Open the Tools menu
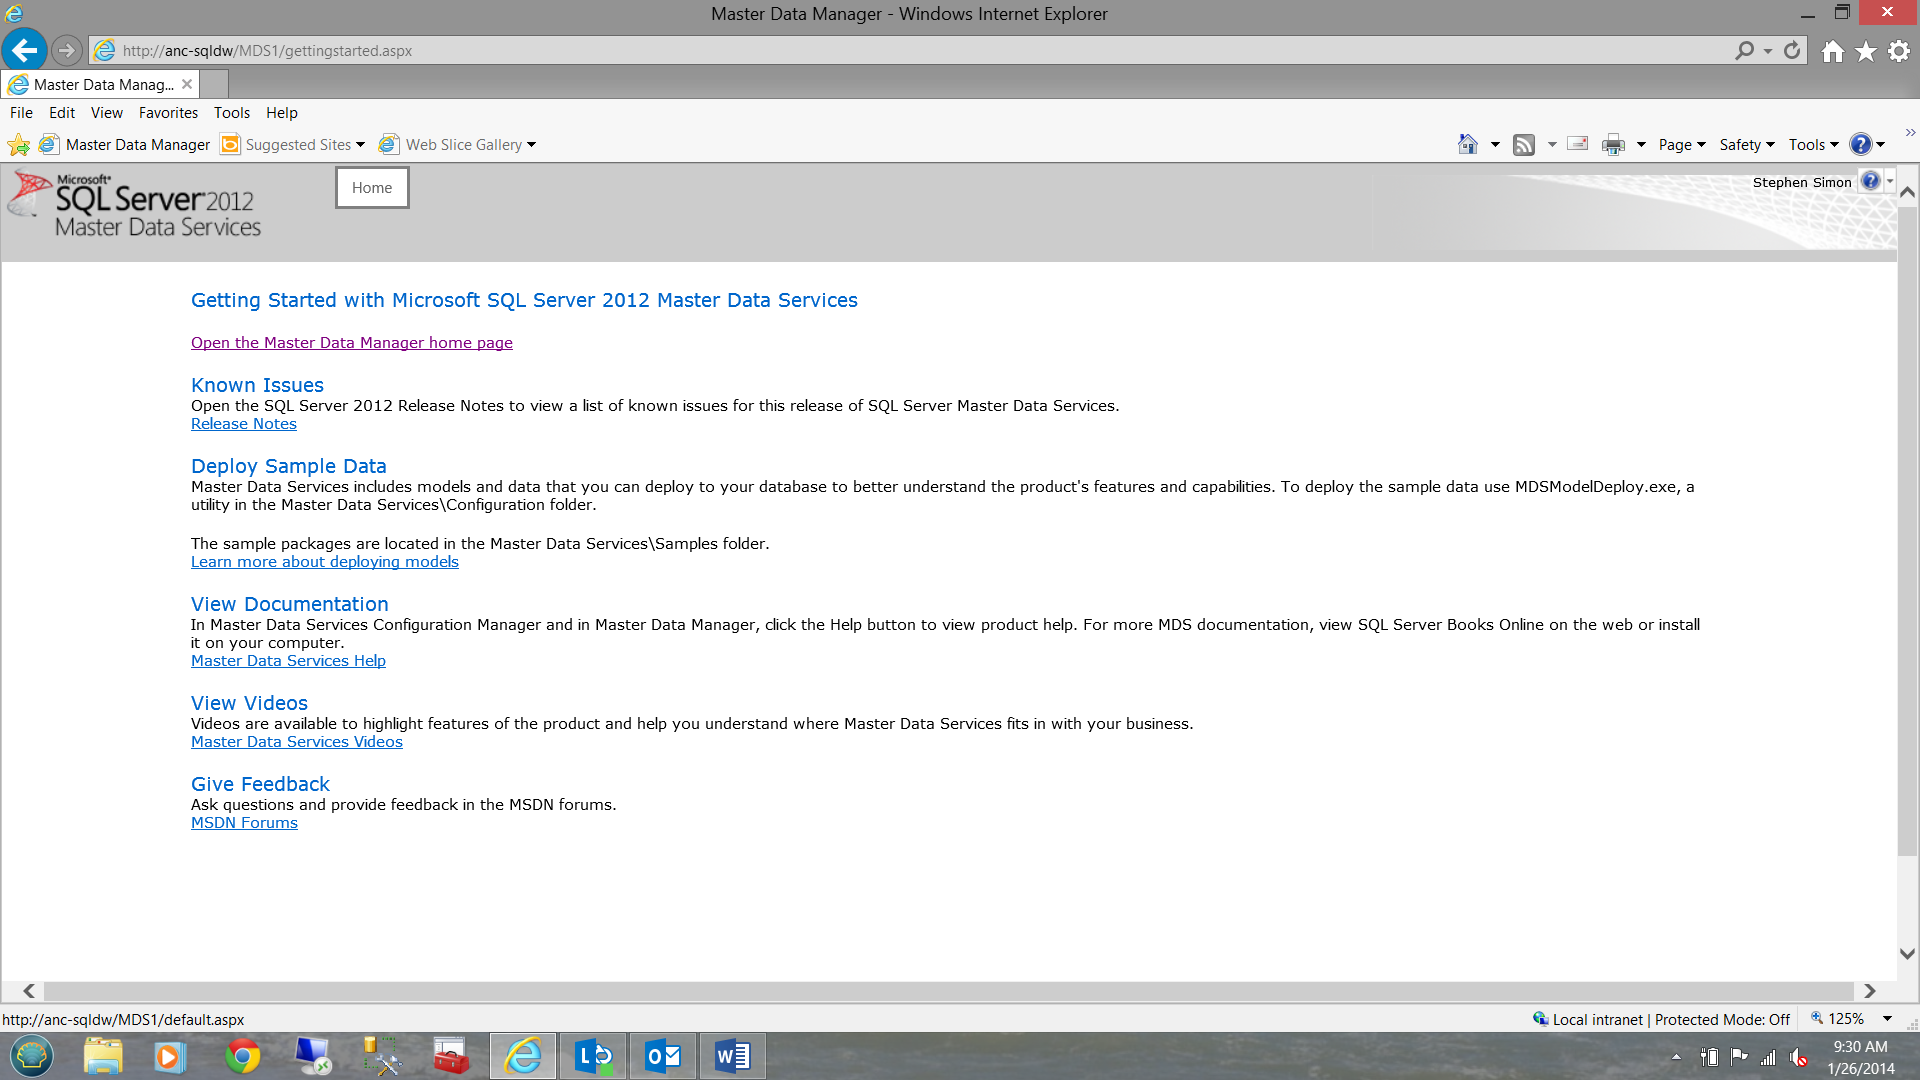 pyautogui.click(x=232, y=112)
